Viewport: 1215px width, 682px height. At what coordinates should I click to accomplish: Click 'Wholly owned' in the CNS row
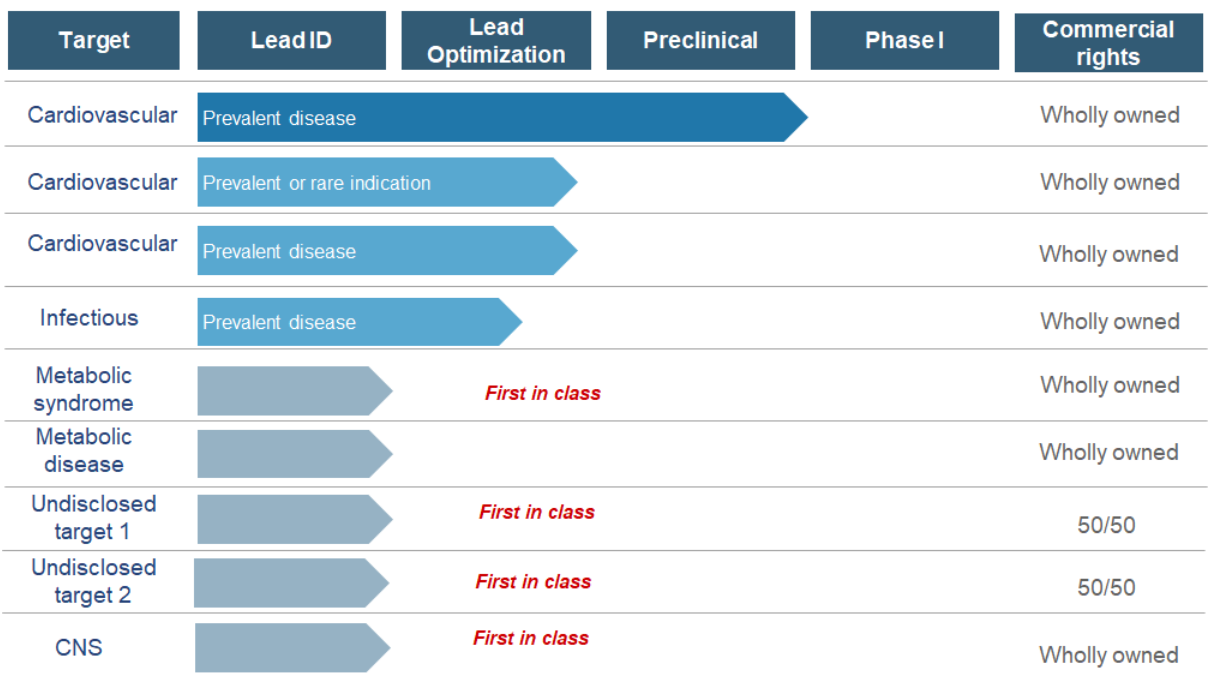click(x=1108, y=655)
